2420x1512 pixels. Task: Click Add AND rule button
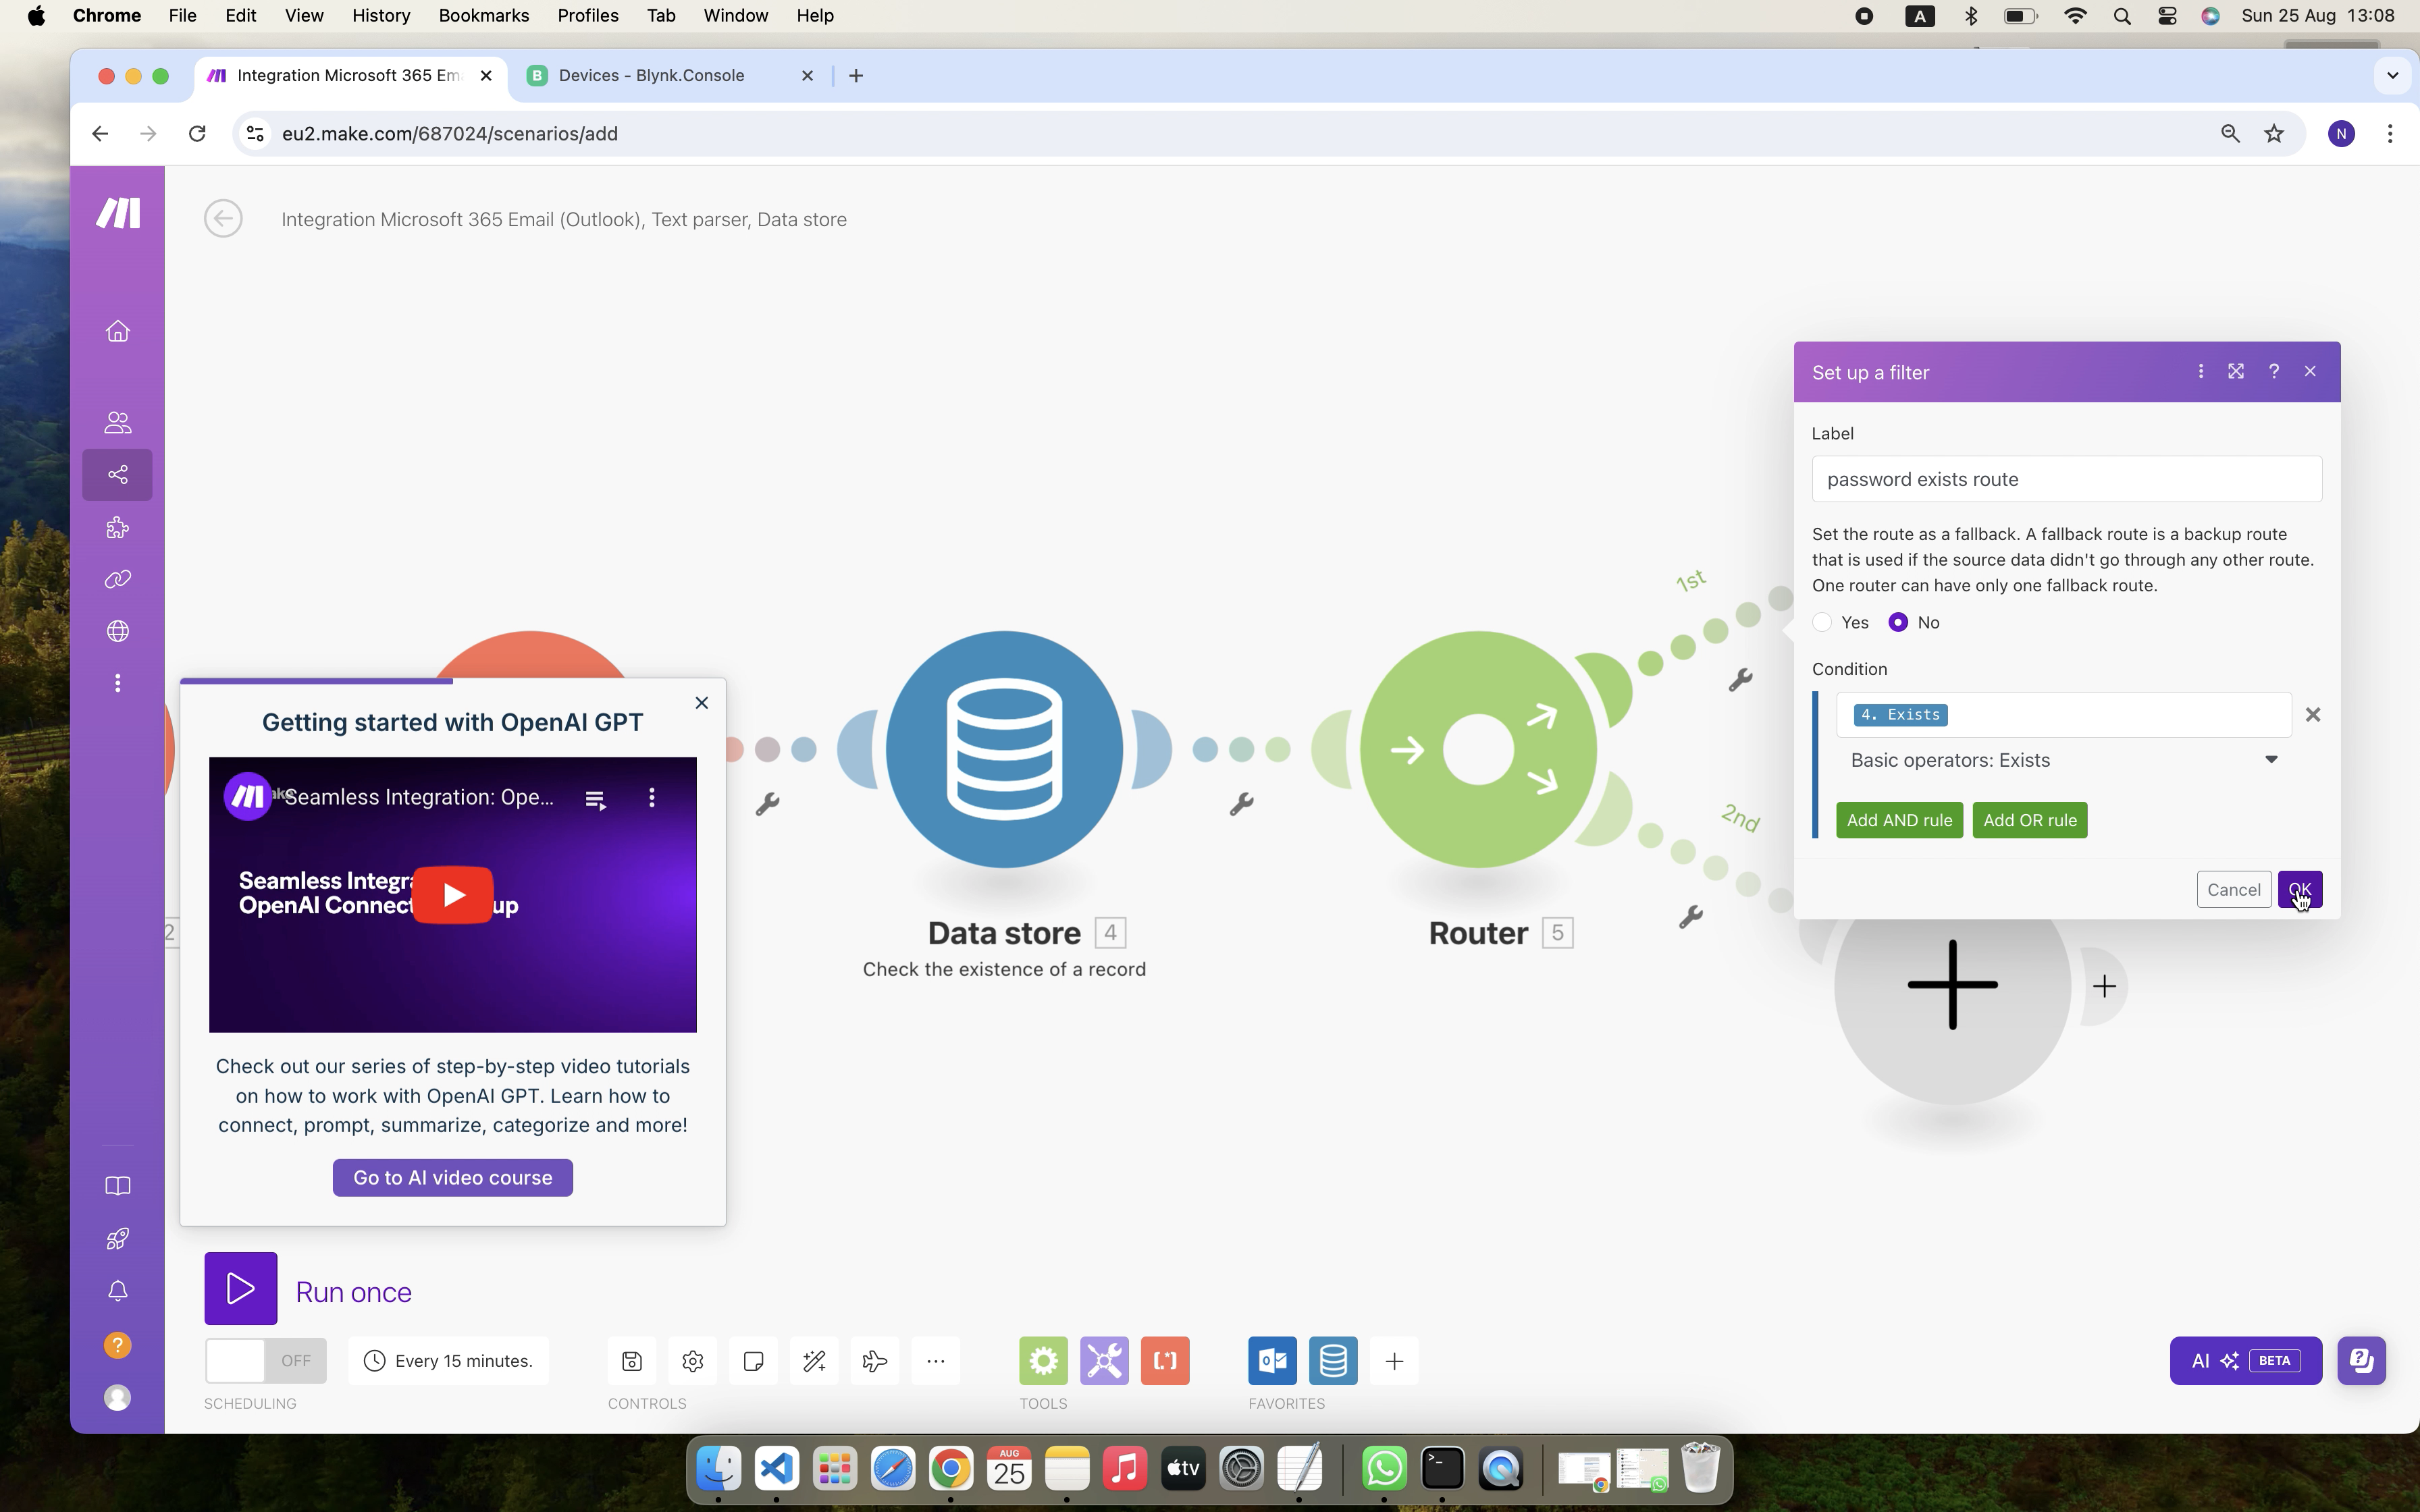coord(1899,820)
